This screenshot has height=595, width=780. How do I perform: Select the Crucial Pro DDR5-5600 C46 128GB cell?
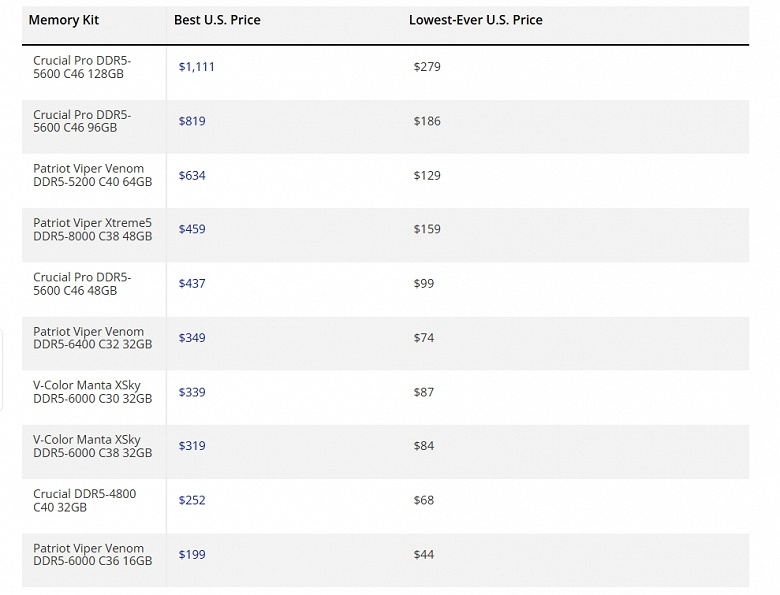(82, 67)
